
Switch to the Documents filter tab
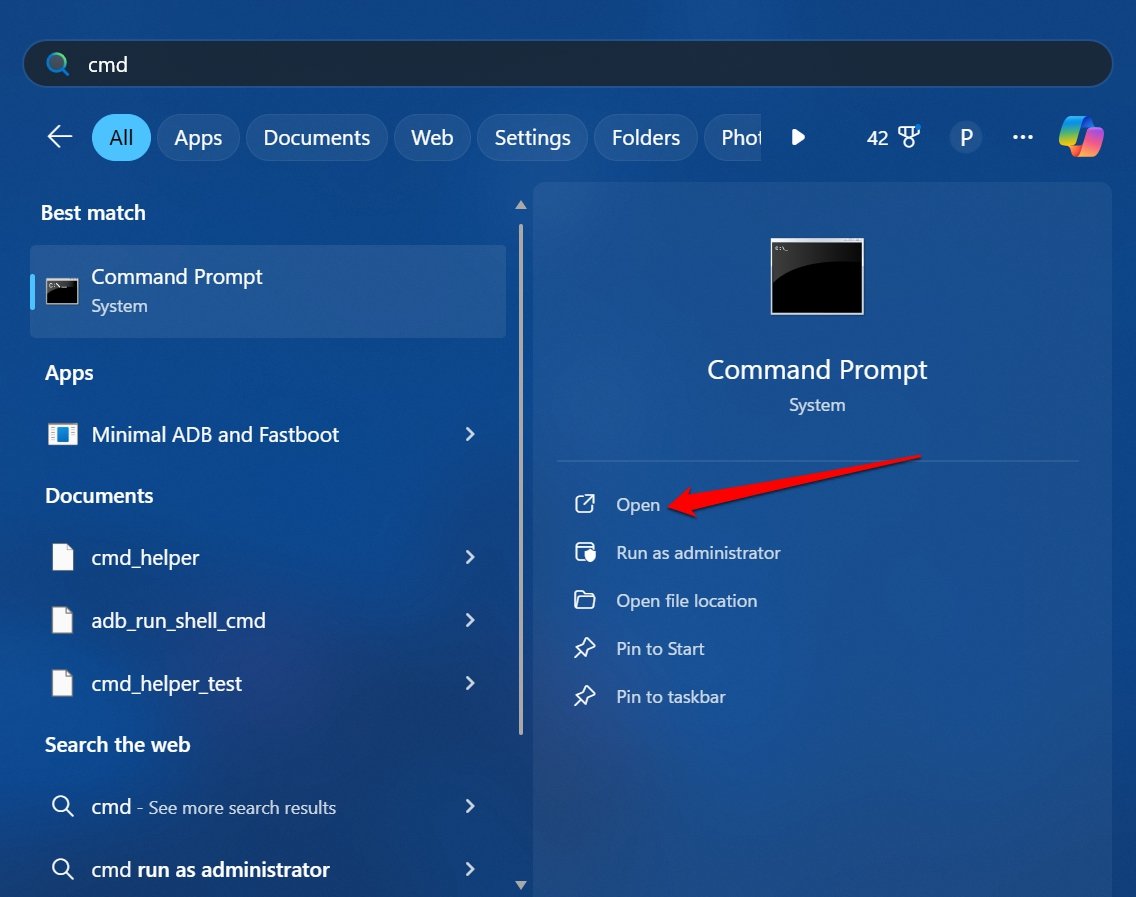click(x=317, y=137)
